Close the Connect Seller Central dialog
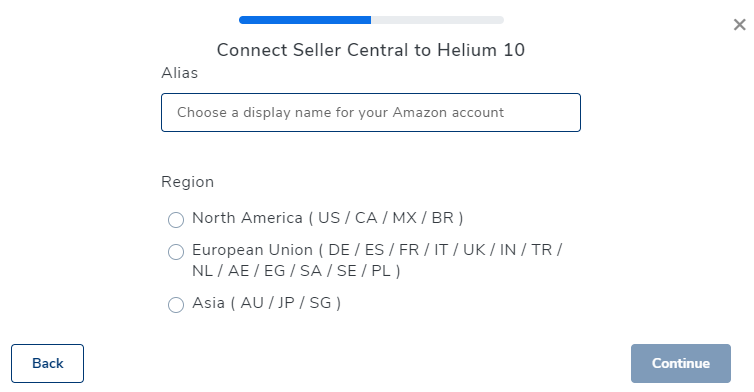The image size is (754, 392). 739,25
